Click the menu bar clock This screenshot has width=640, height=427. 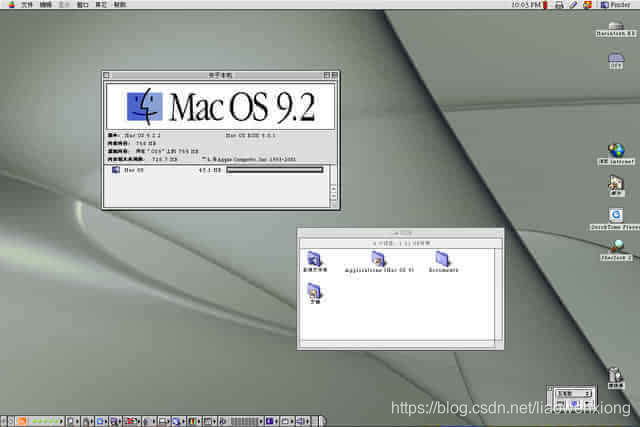pos(526,5)
